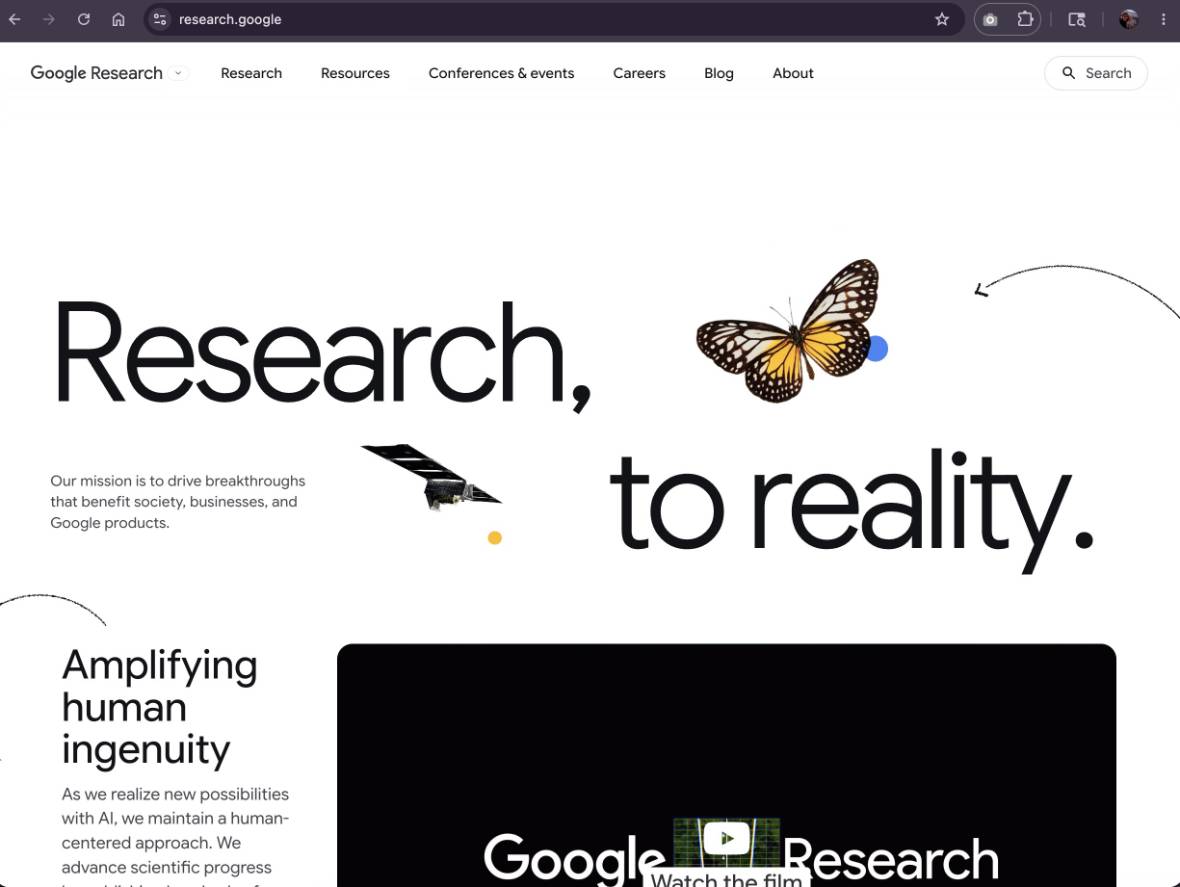1180x887 pixels.
Task: Click the 'Amplifying human ingenuity' heading
Action: point(160,707)
